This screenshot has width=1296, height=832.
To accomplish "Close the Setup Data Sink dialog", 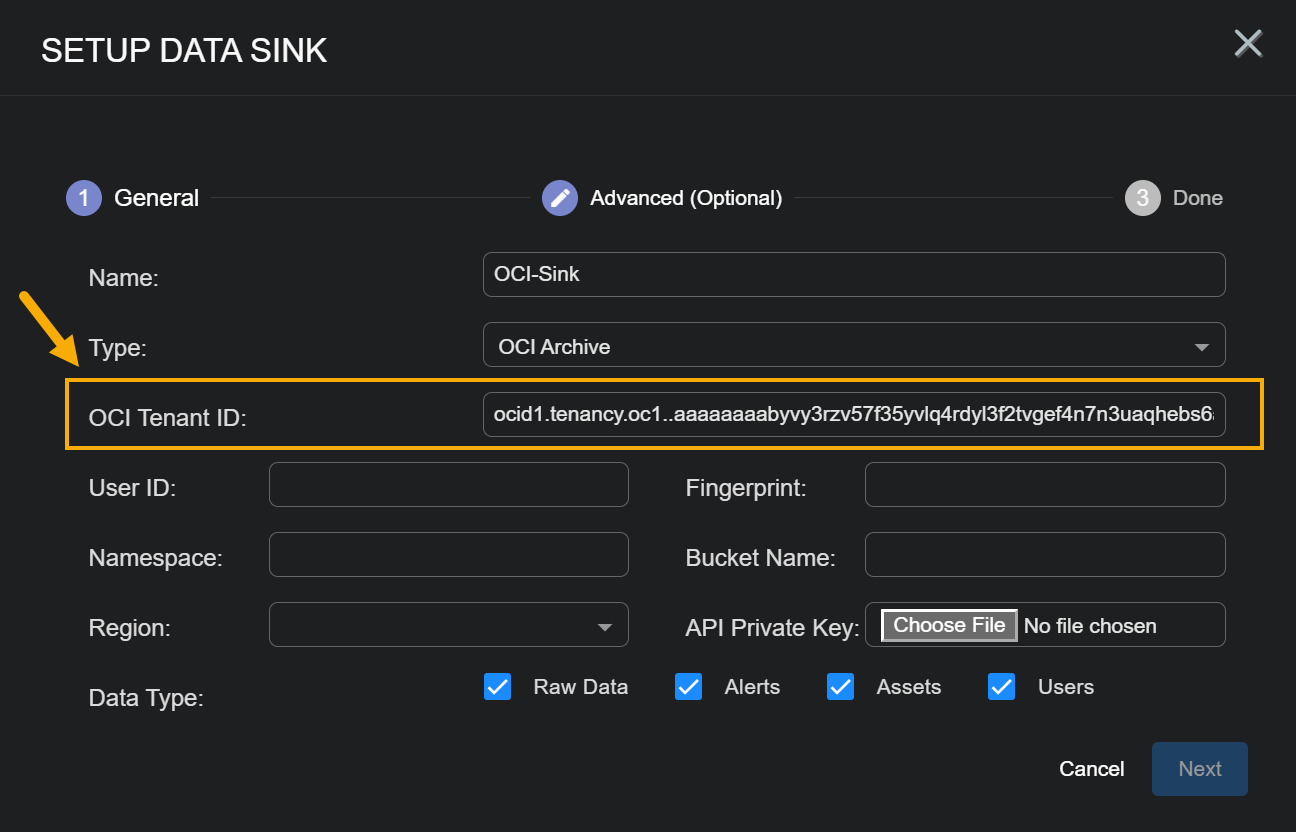I will tap(1248, 43).
